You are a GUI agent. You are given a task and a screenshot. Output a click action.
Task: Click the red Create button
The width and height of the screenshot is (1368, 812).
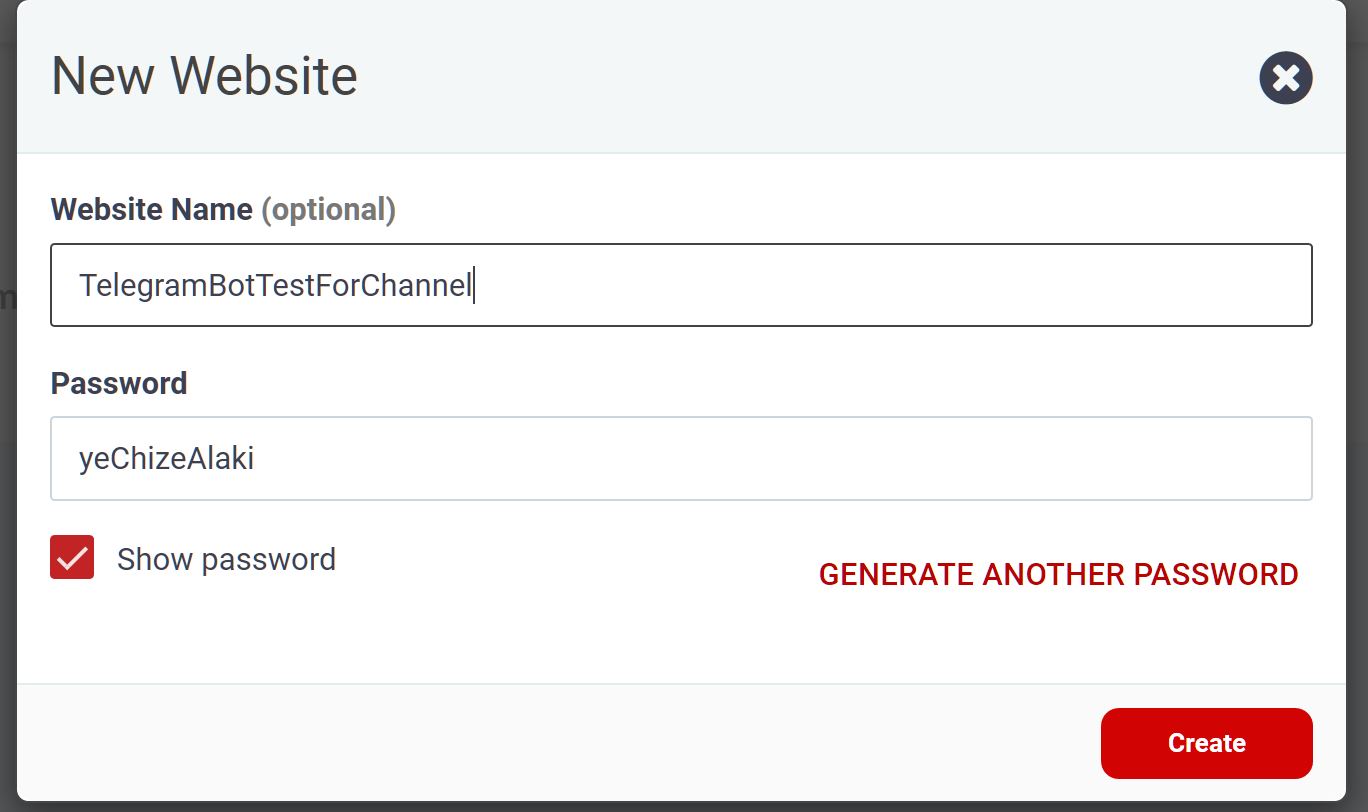point(1206,743)
